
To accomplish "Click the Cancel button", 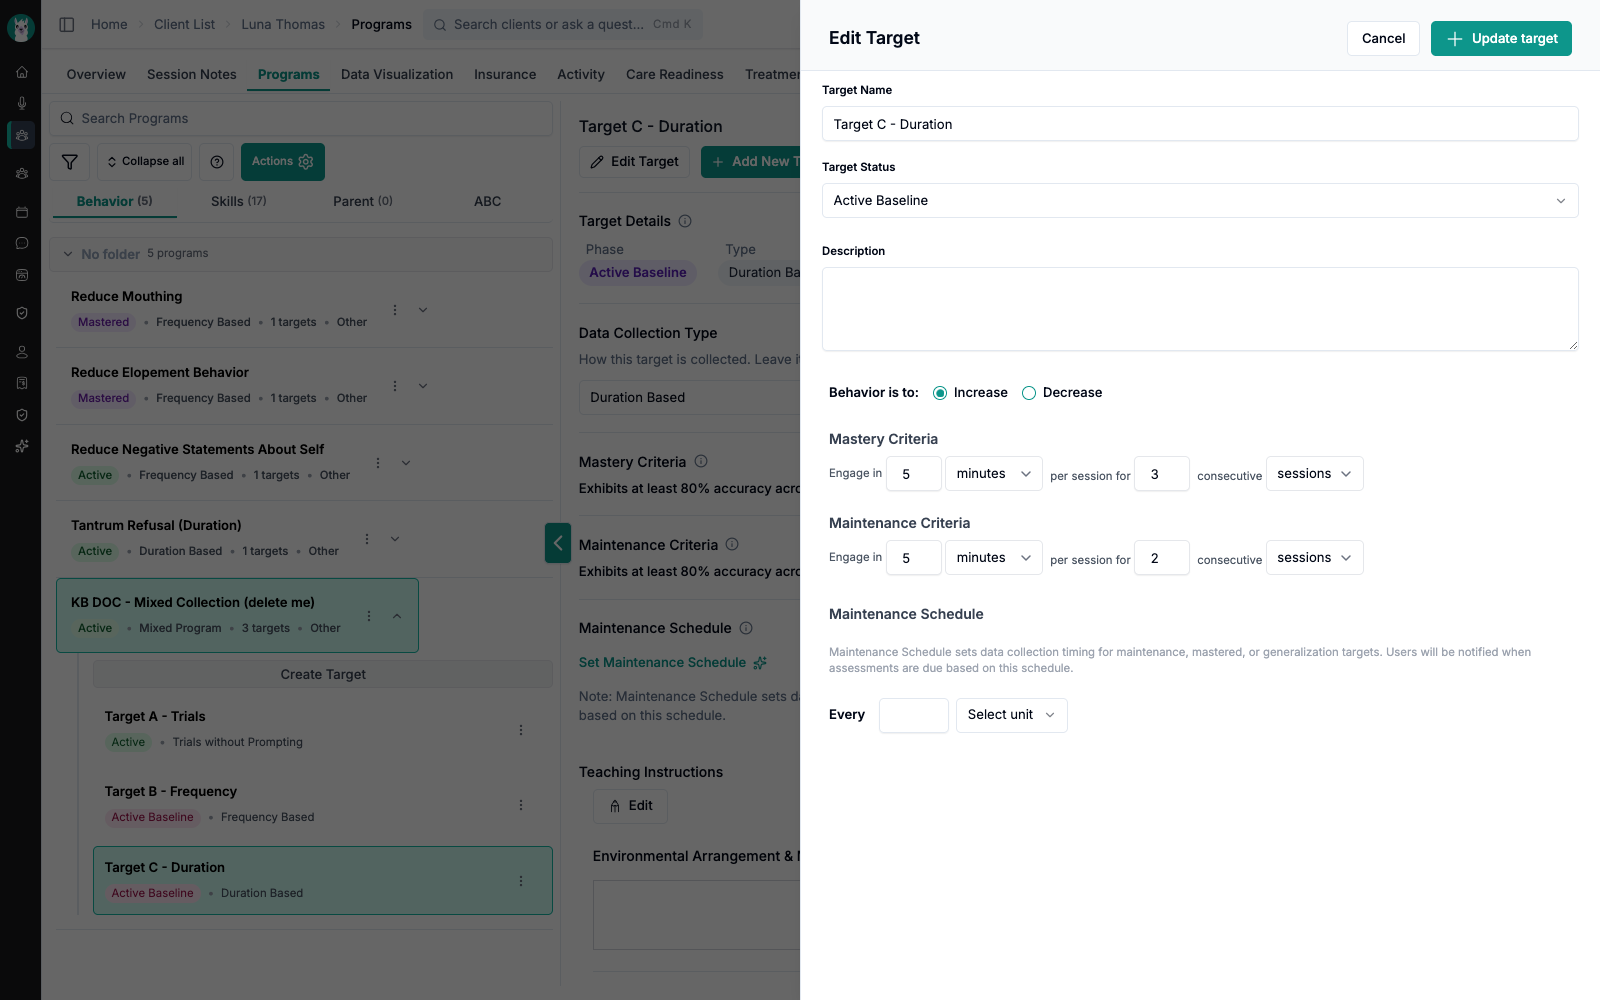I will click(x=1383, y=38).
